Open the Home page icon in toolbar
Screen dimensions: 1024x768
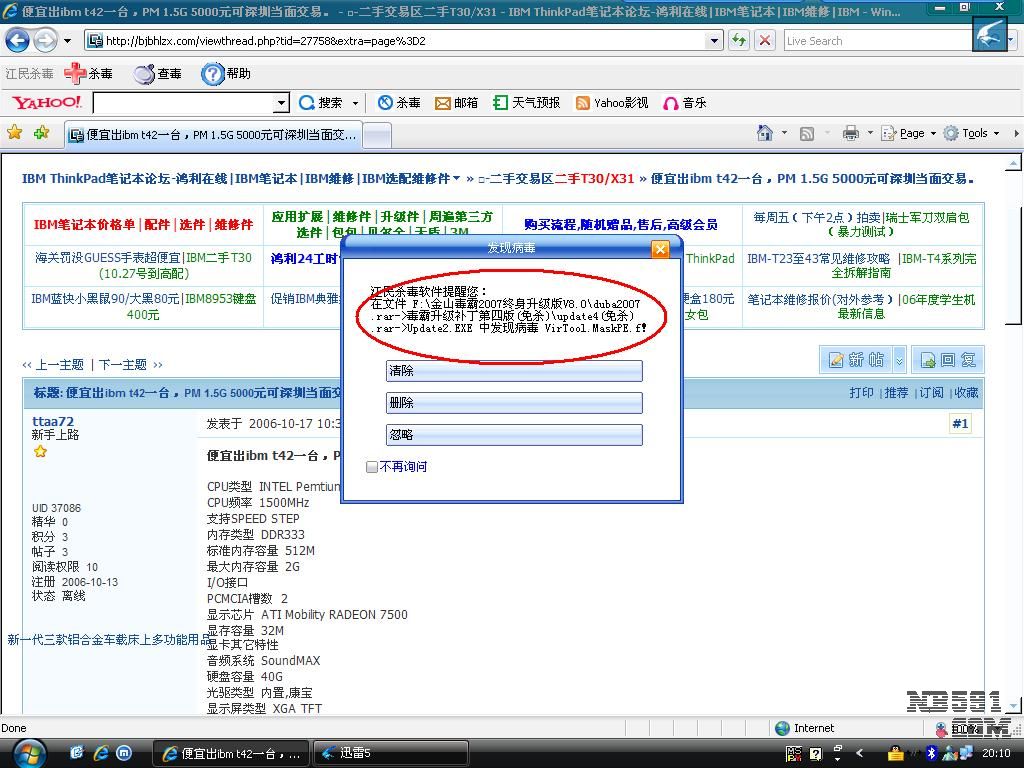[x=765, y=133]
